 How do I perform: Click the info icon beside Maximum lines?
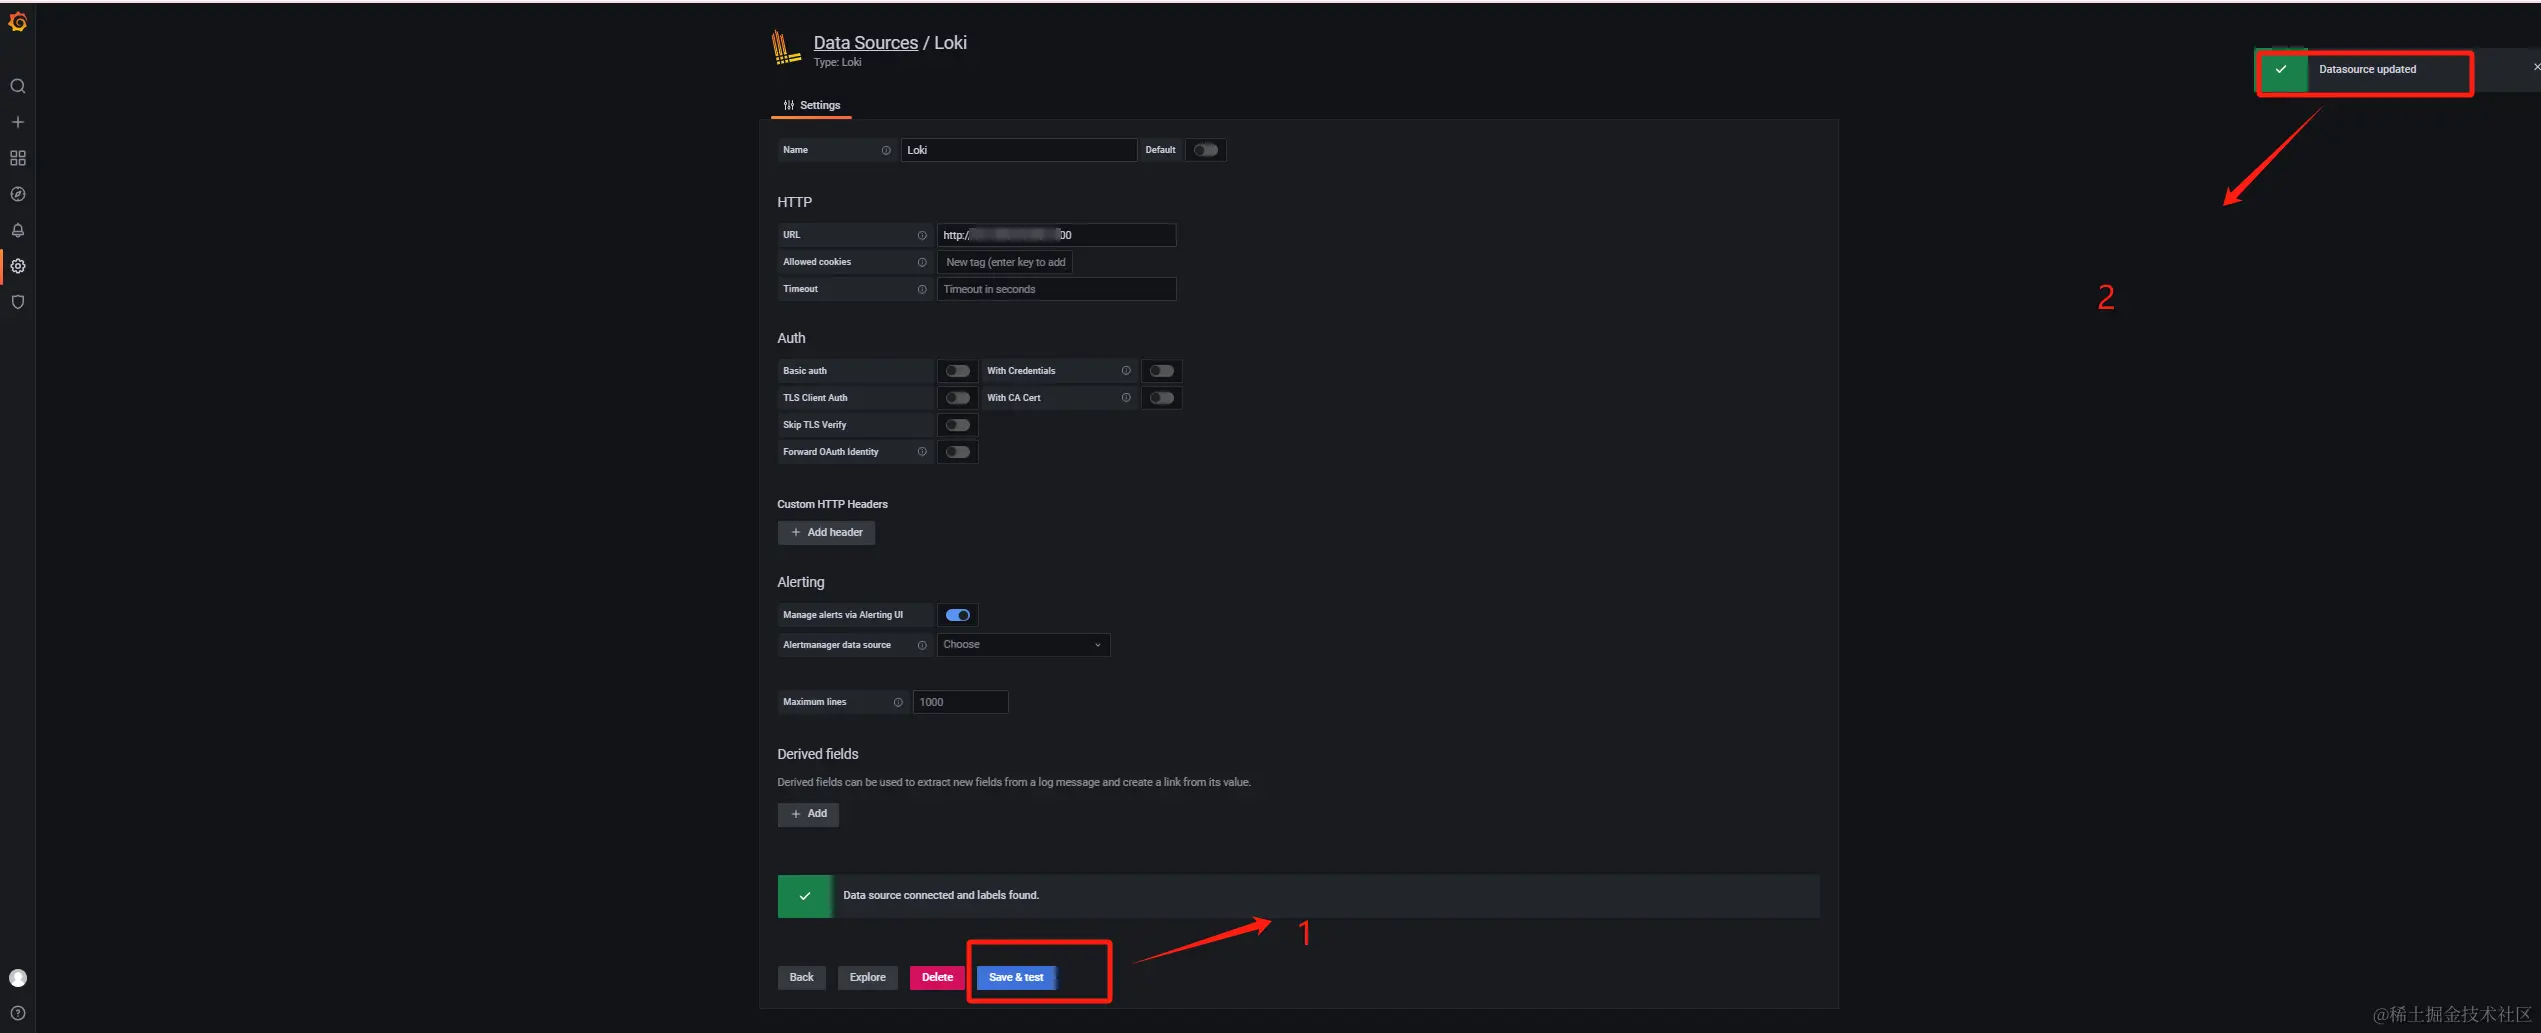898,702
